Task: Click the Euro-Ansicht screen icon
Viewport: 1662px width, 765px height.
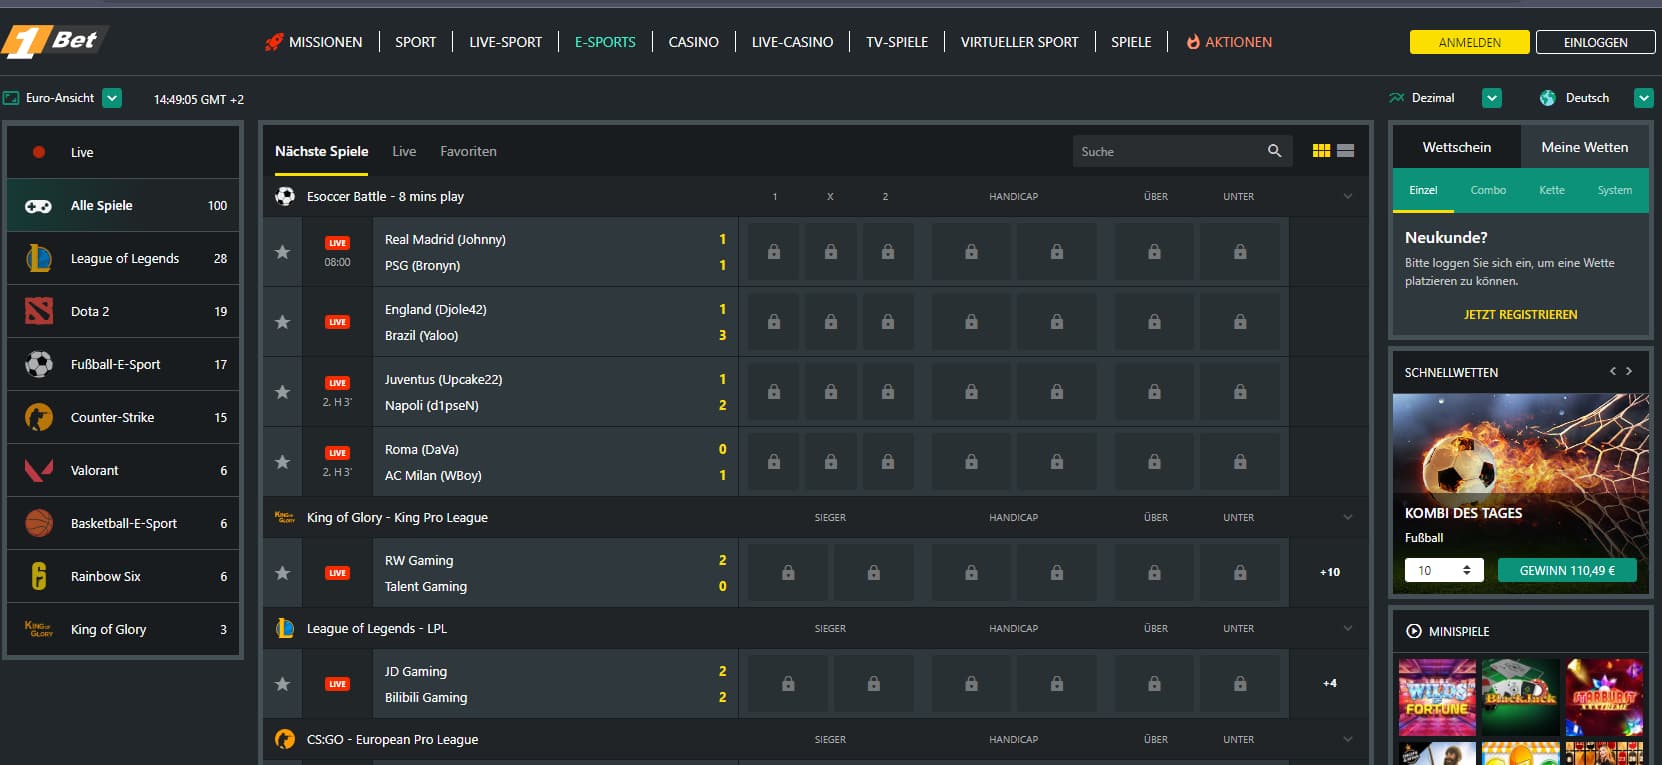Action: 11,98
